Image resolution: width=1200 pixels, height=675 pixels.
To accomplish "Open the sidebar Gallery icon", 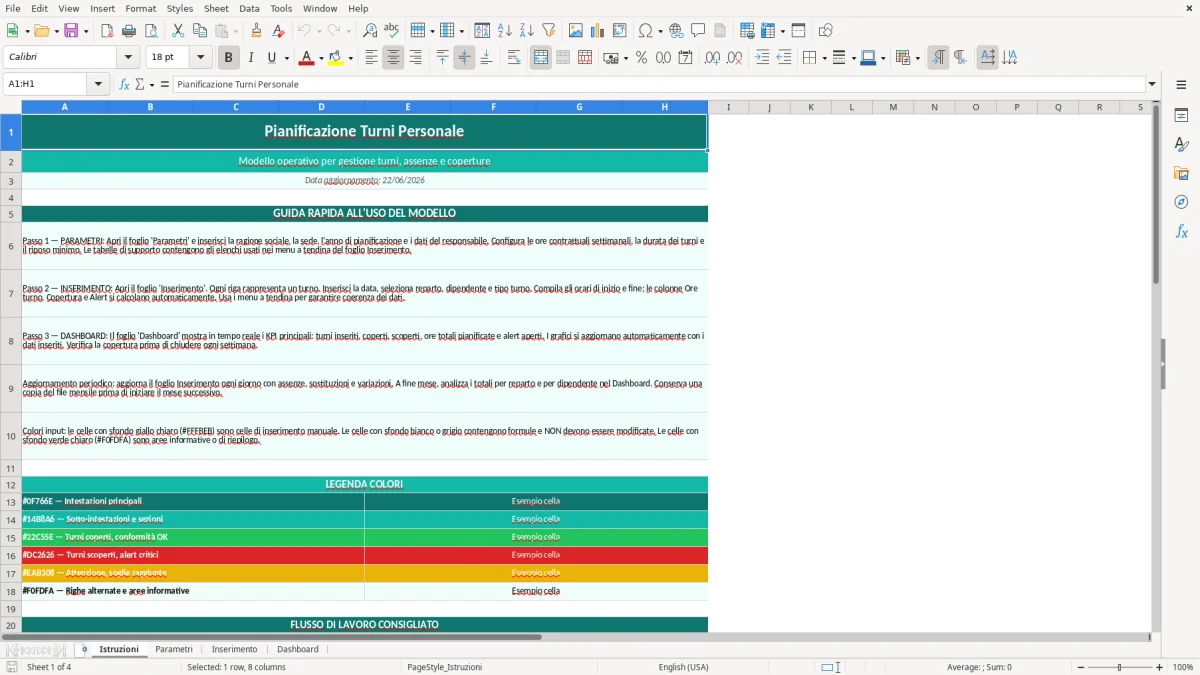I will pyautogui.click(x=1181, y=174).
